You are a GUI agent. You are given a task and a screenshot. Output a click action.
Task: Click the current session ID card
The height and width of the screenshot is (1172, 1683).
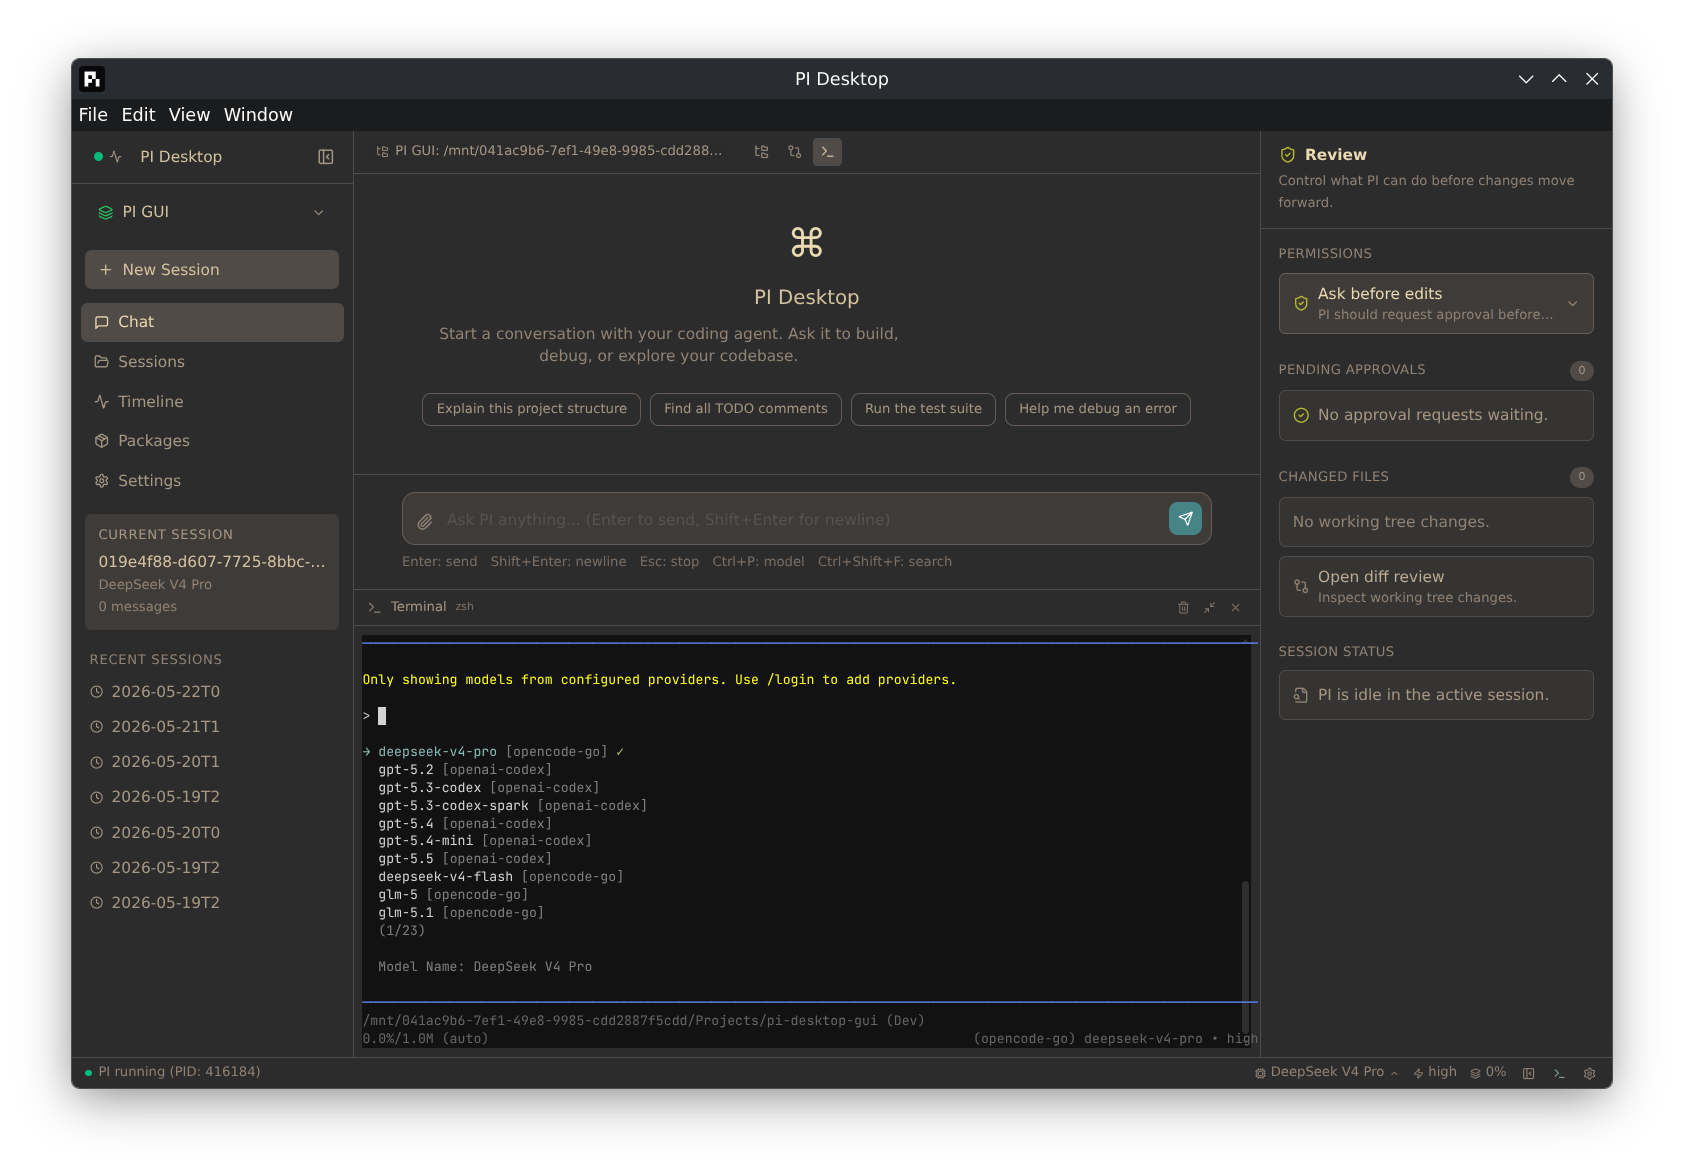pos(212,572)
